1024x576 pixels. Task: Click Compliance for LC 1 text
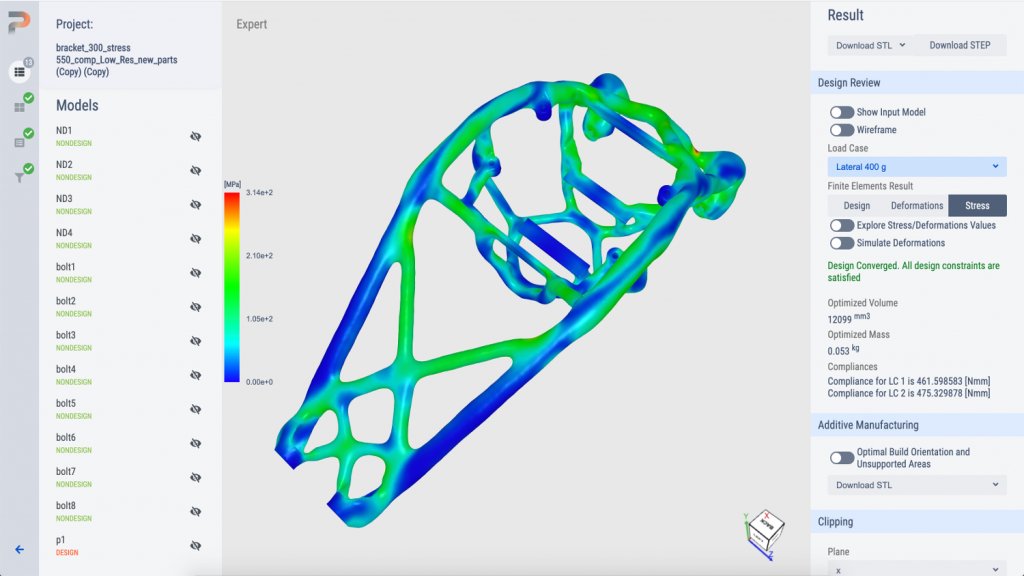coord(908,381)
